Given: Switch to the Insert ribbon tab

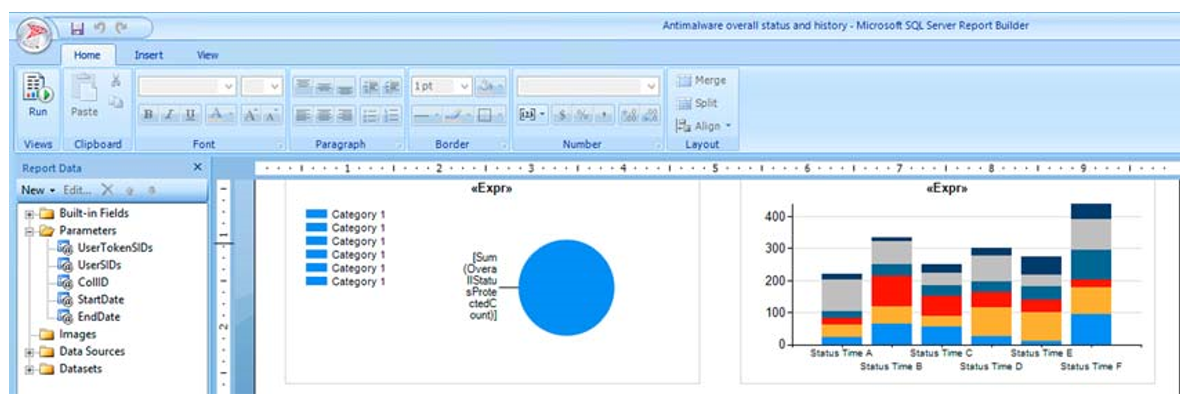Looking at the screenshot, I should [x=148, y=56].
